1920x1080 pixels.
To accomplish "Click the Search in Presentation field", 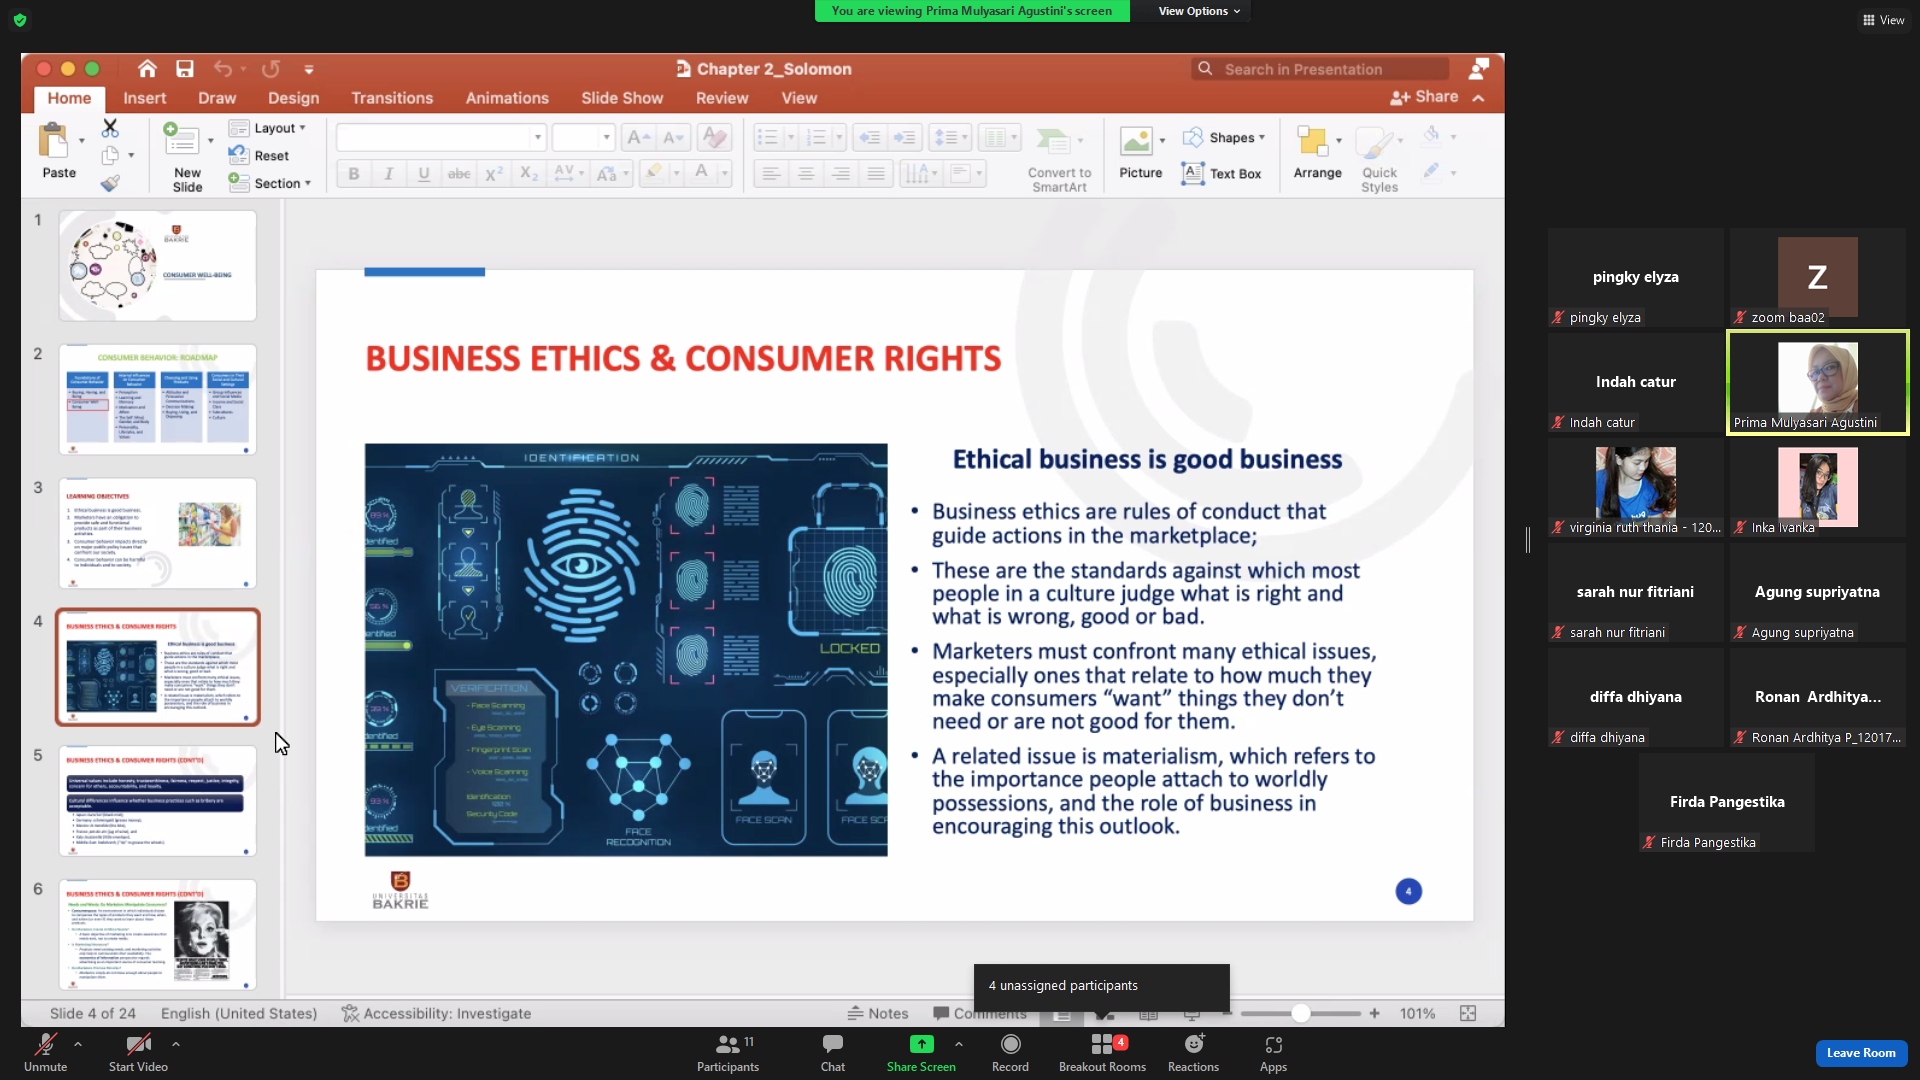I will pos(1321,69).
